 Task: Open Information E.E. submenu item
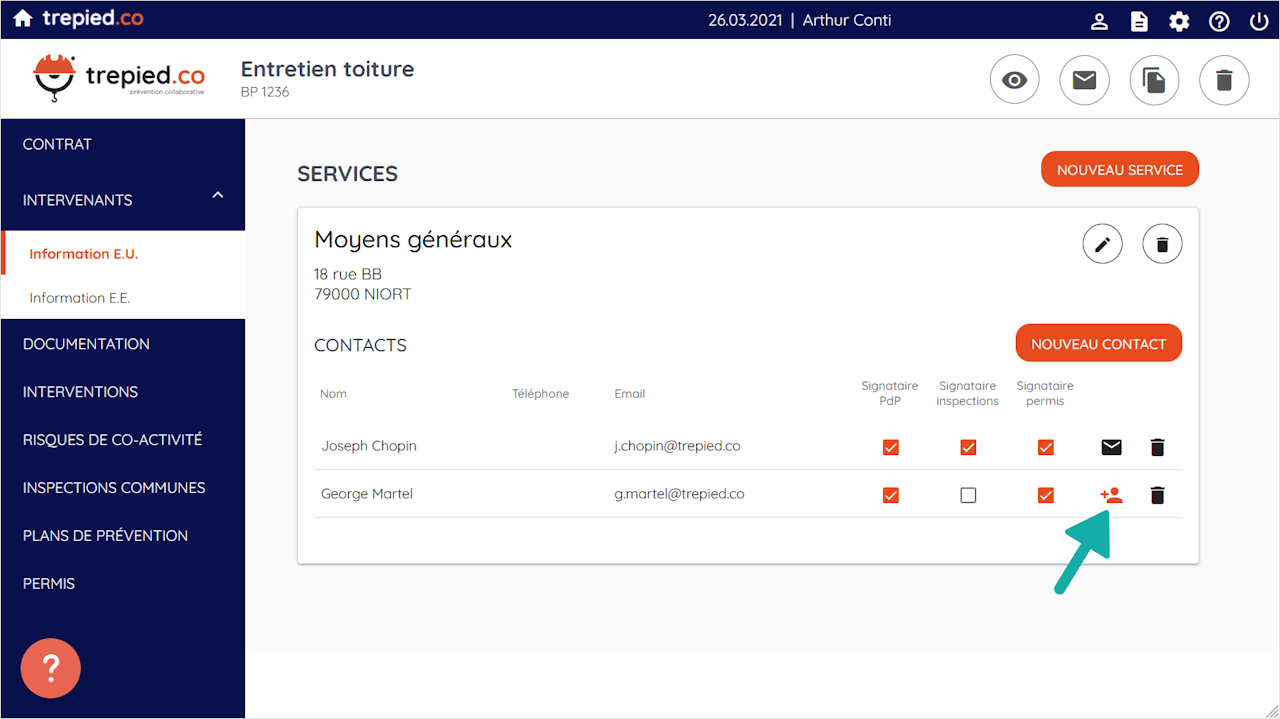click(x=80, y=298)
